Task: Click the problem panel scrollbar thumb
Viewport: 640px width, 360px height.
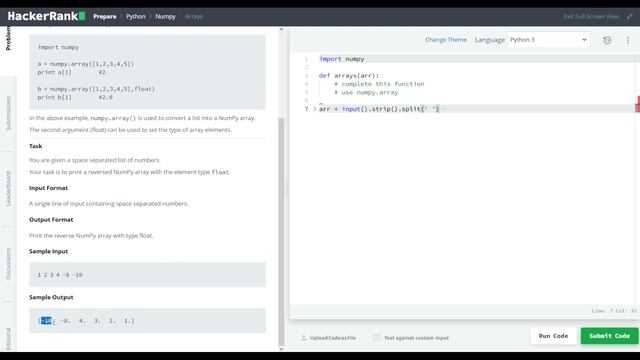Action: pos(281,231)
